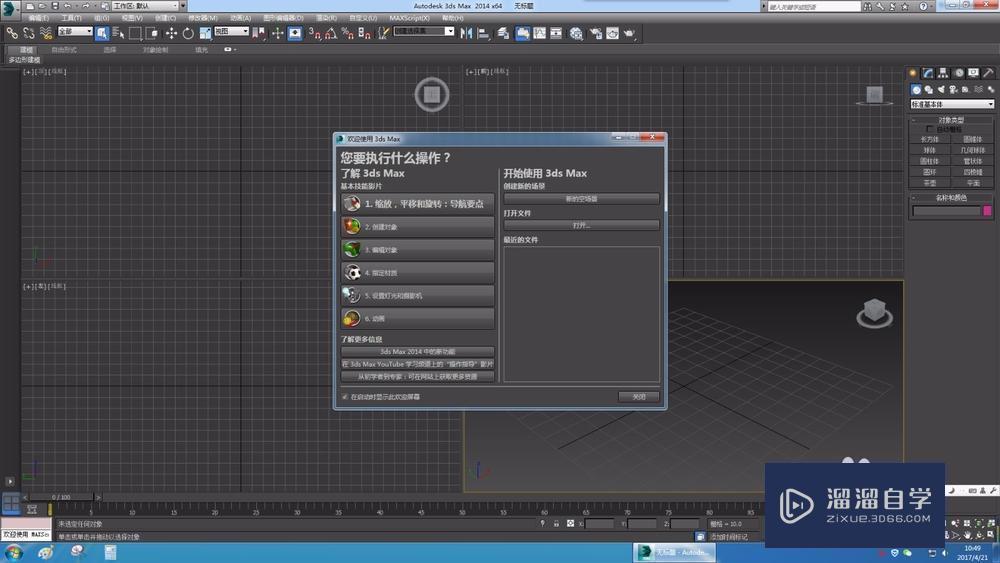
Task: Open Render Setup icon
Action: pos(595,33)
